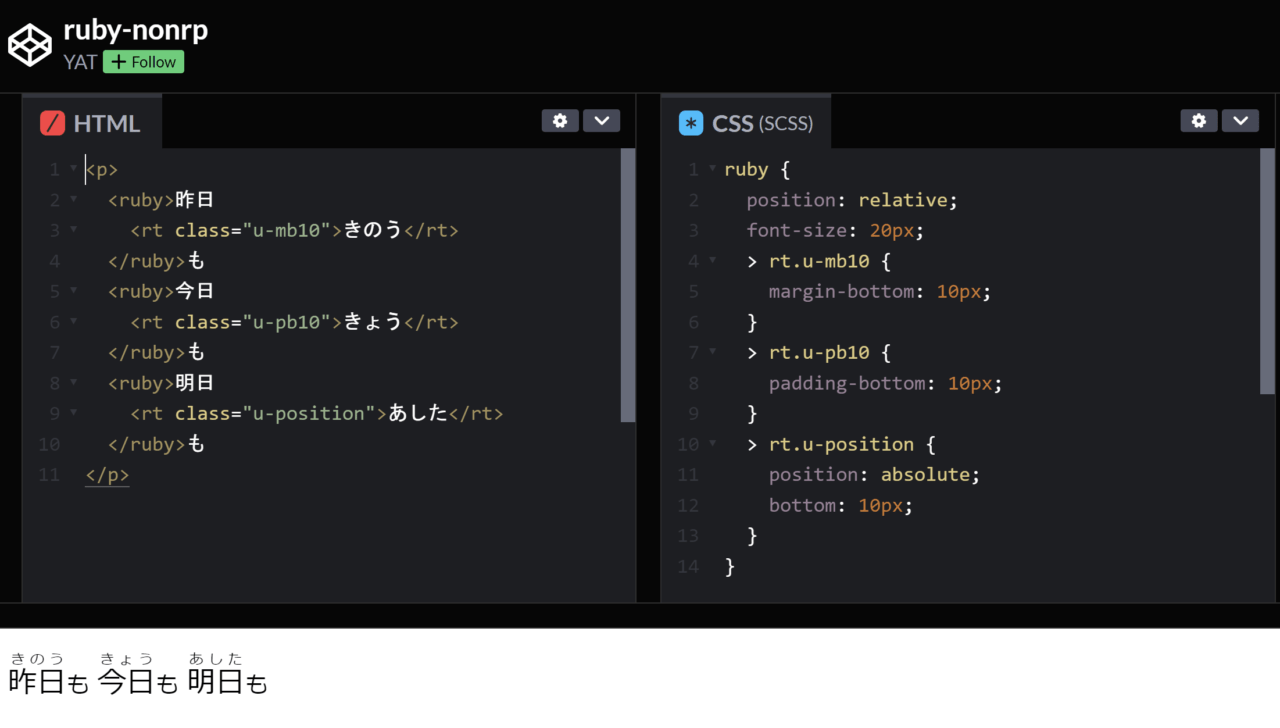Collapse the CSS fold arrow on line 1
1280x728 pixels.
pyautogui.click(x=712, y=169)
